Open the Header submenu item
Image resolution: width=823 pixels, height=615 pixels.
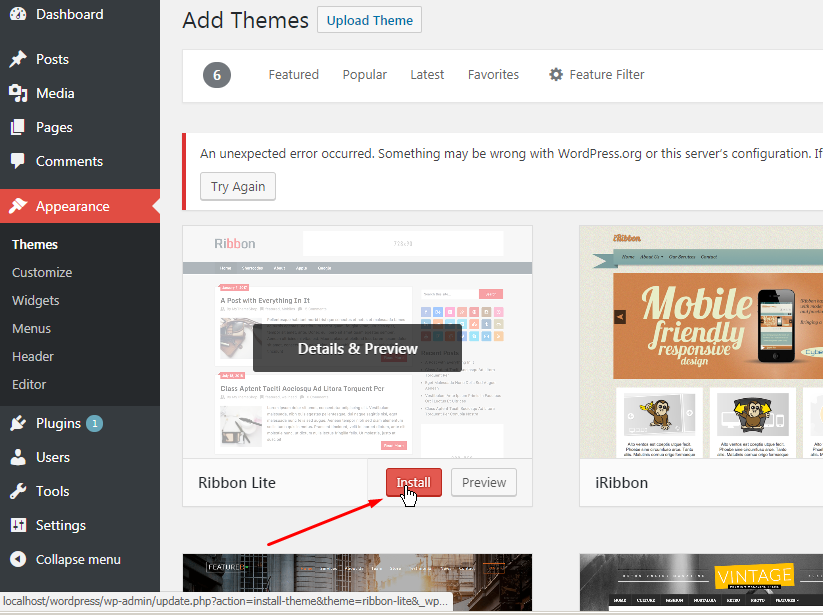[33, 356]
